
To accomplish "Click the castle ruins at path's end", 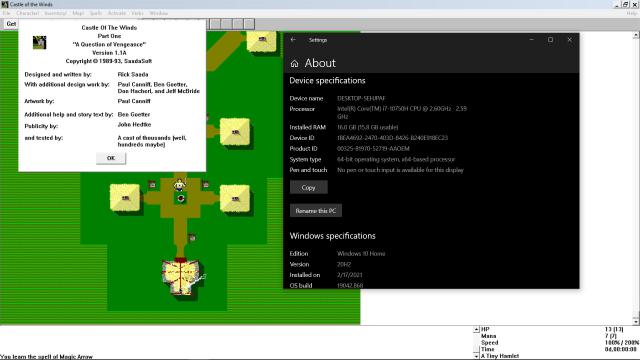I will 181,277.
